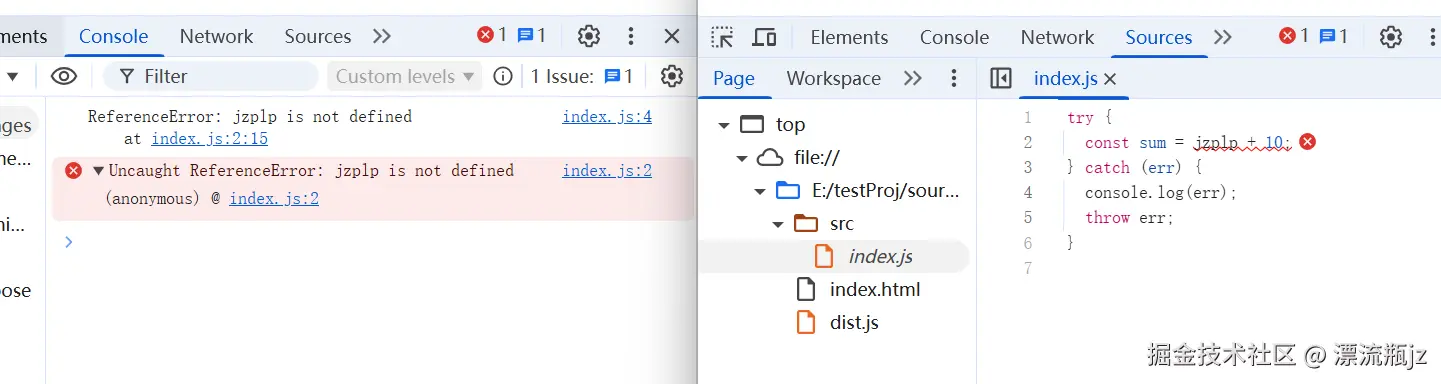Screen dimensions: 1441x384
Task: Open Custom levels dropdown
Action: 404,76
